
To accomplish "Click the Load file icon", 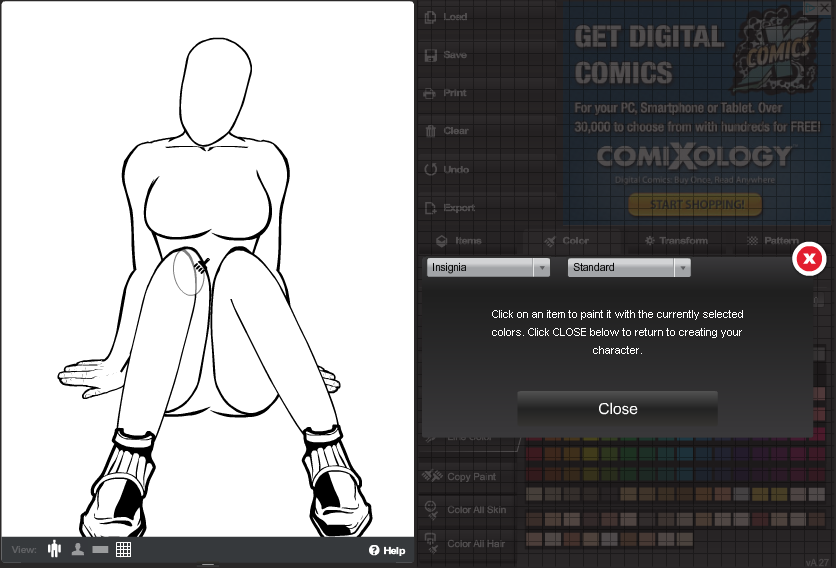I will coord(430,17).
